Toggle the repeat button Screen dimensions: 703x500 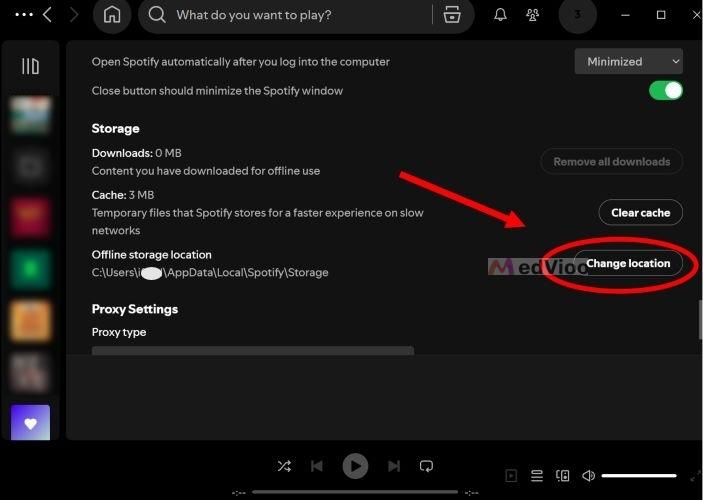[x=426, y=466]
